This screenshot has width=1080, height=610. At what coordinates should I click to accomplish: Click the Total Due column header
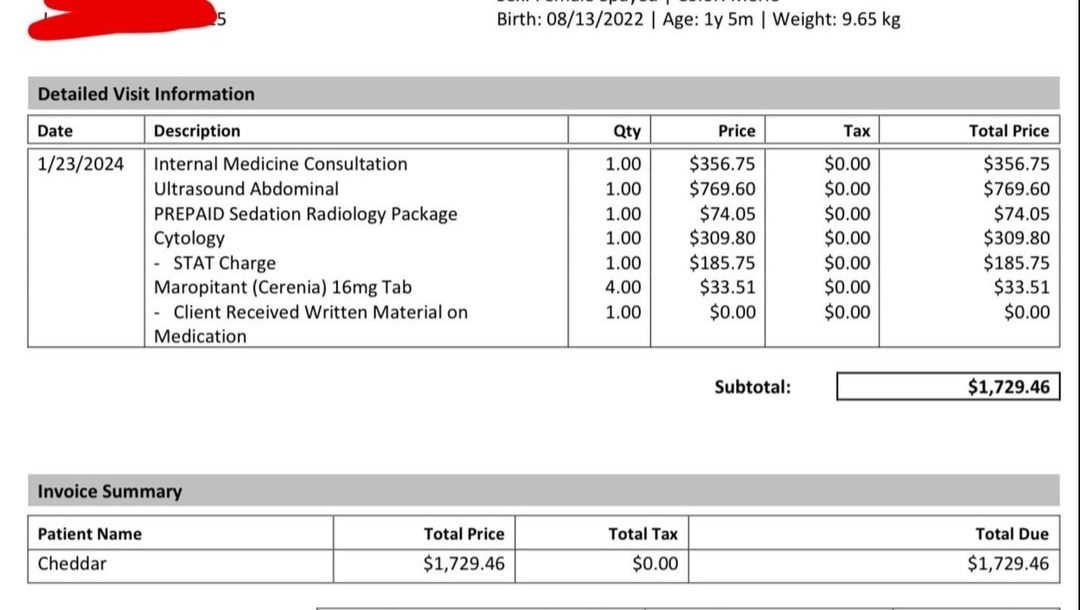pos(1012,534)
